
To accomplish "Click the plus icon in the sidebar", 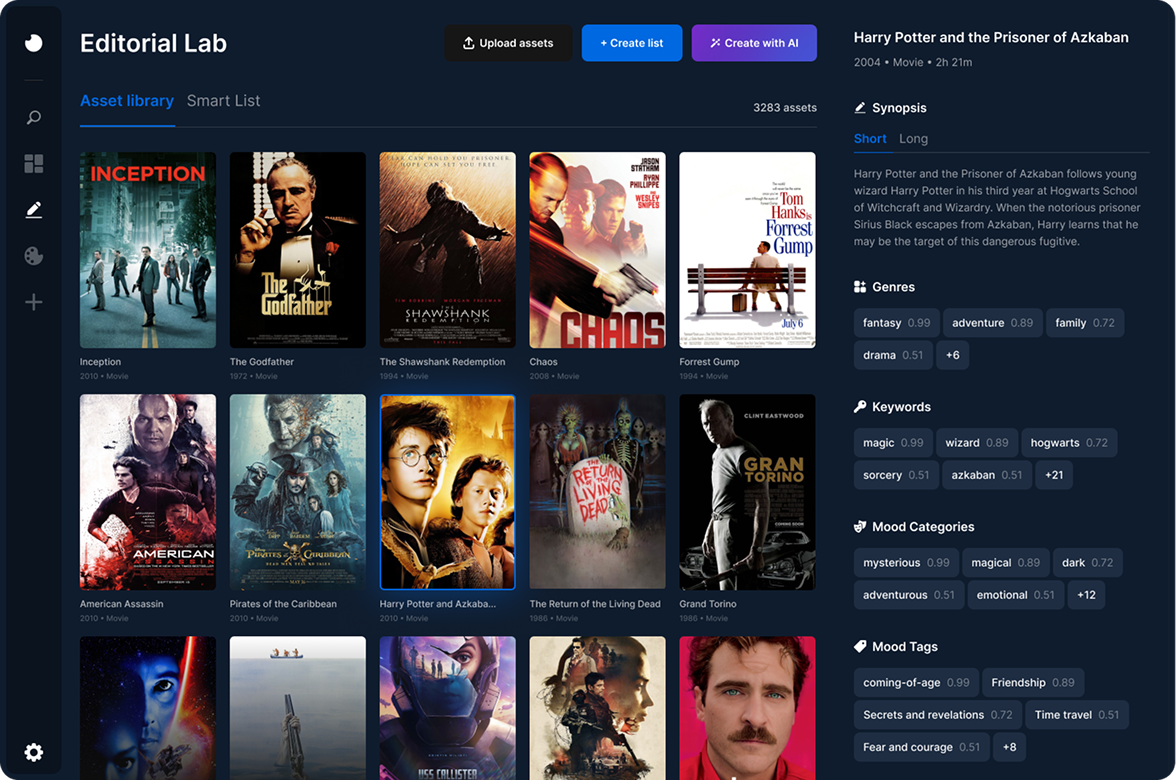I will (34, 302).
